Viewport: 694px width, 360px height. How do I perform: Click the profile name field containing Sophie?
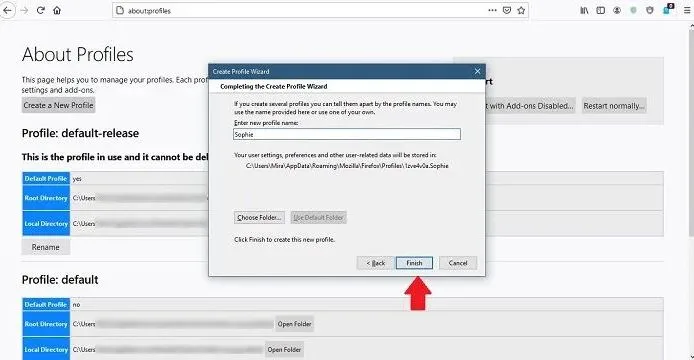[x=347, y=134]
